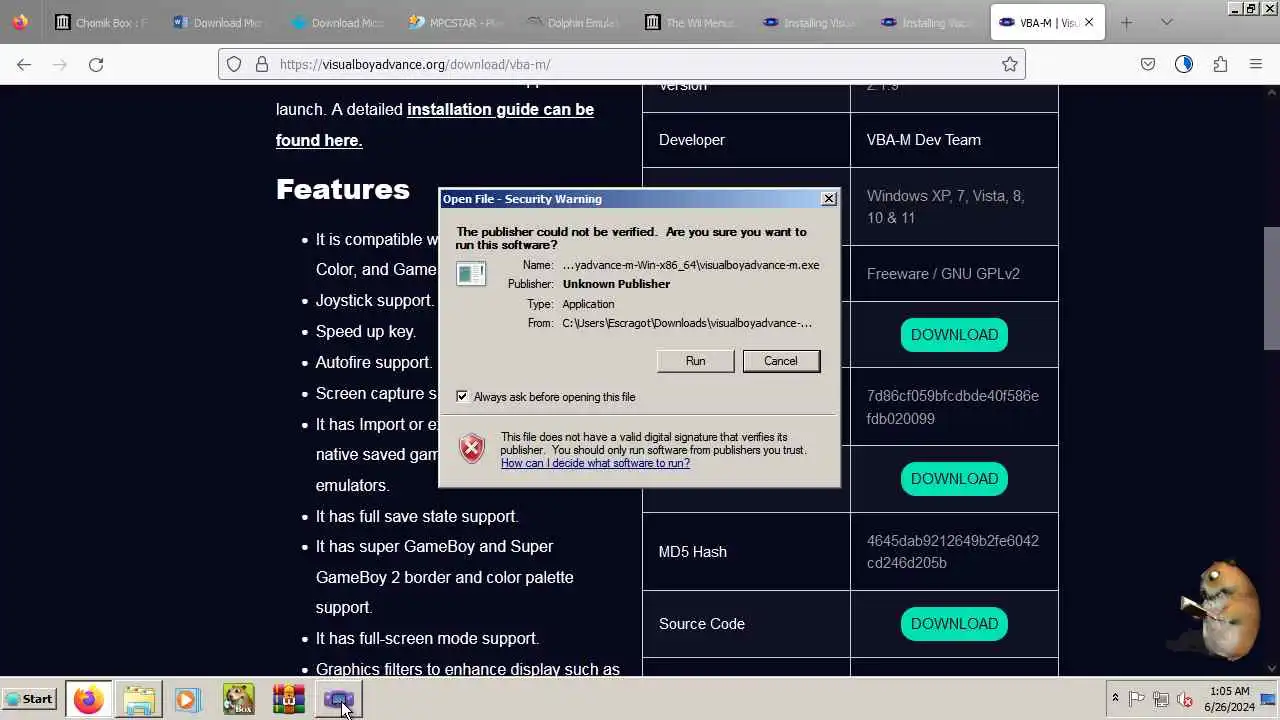Switch to the Chomik Box tab
The height and width of the screenshot is (720, 1280).
pyautogui.click(x=101, y=22)
